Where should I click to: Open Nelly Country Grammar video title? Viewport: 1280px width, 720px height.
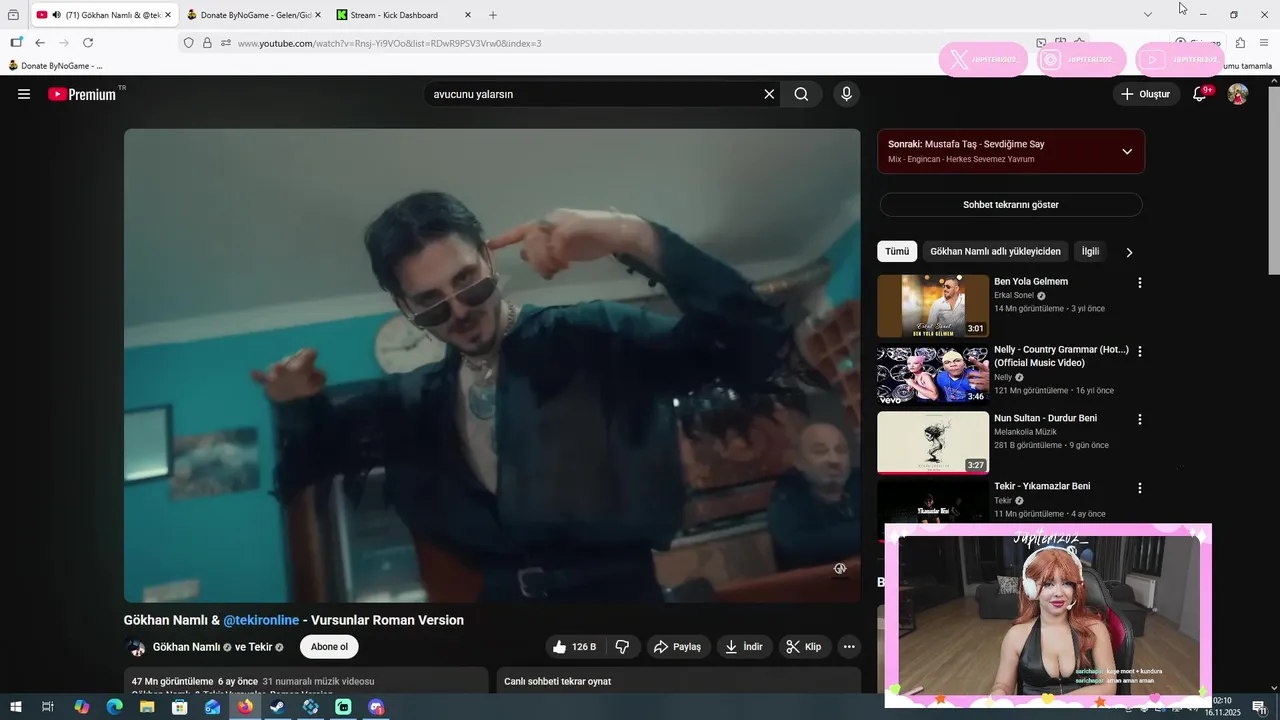[x=1061, y=356]
